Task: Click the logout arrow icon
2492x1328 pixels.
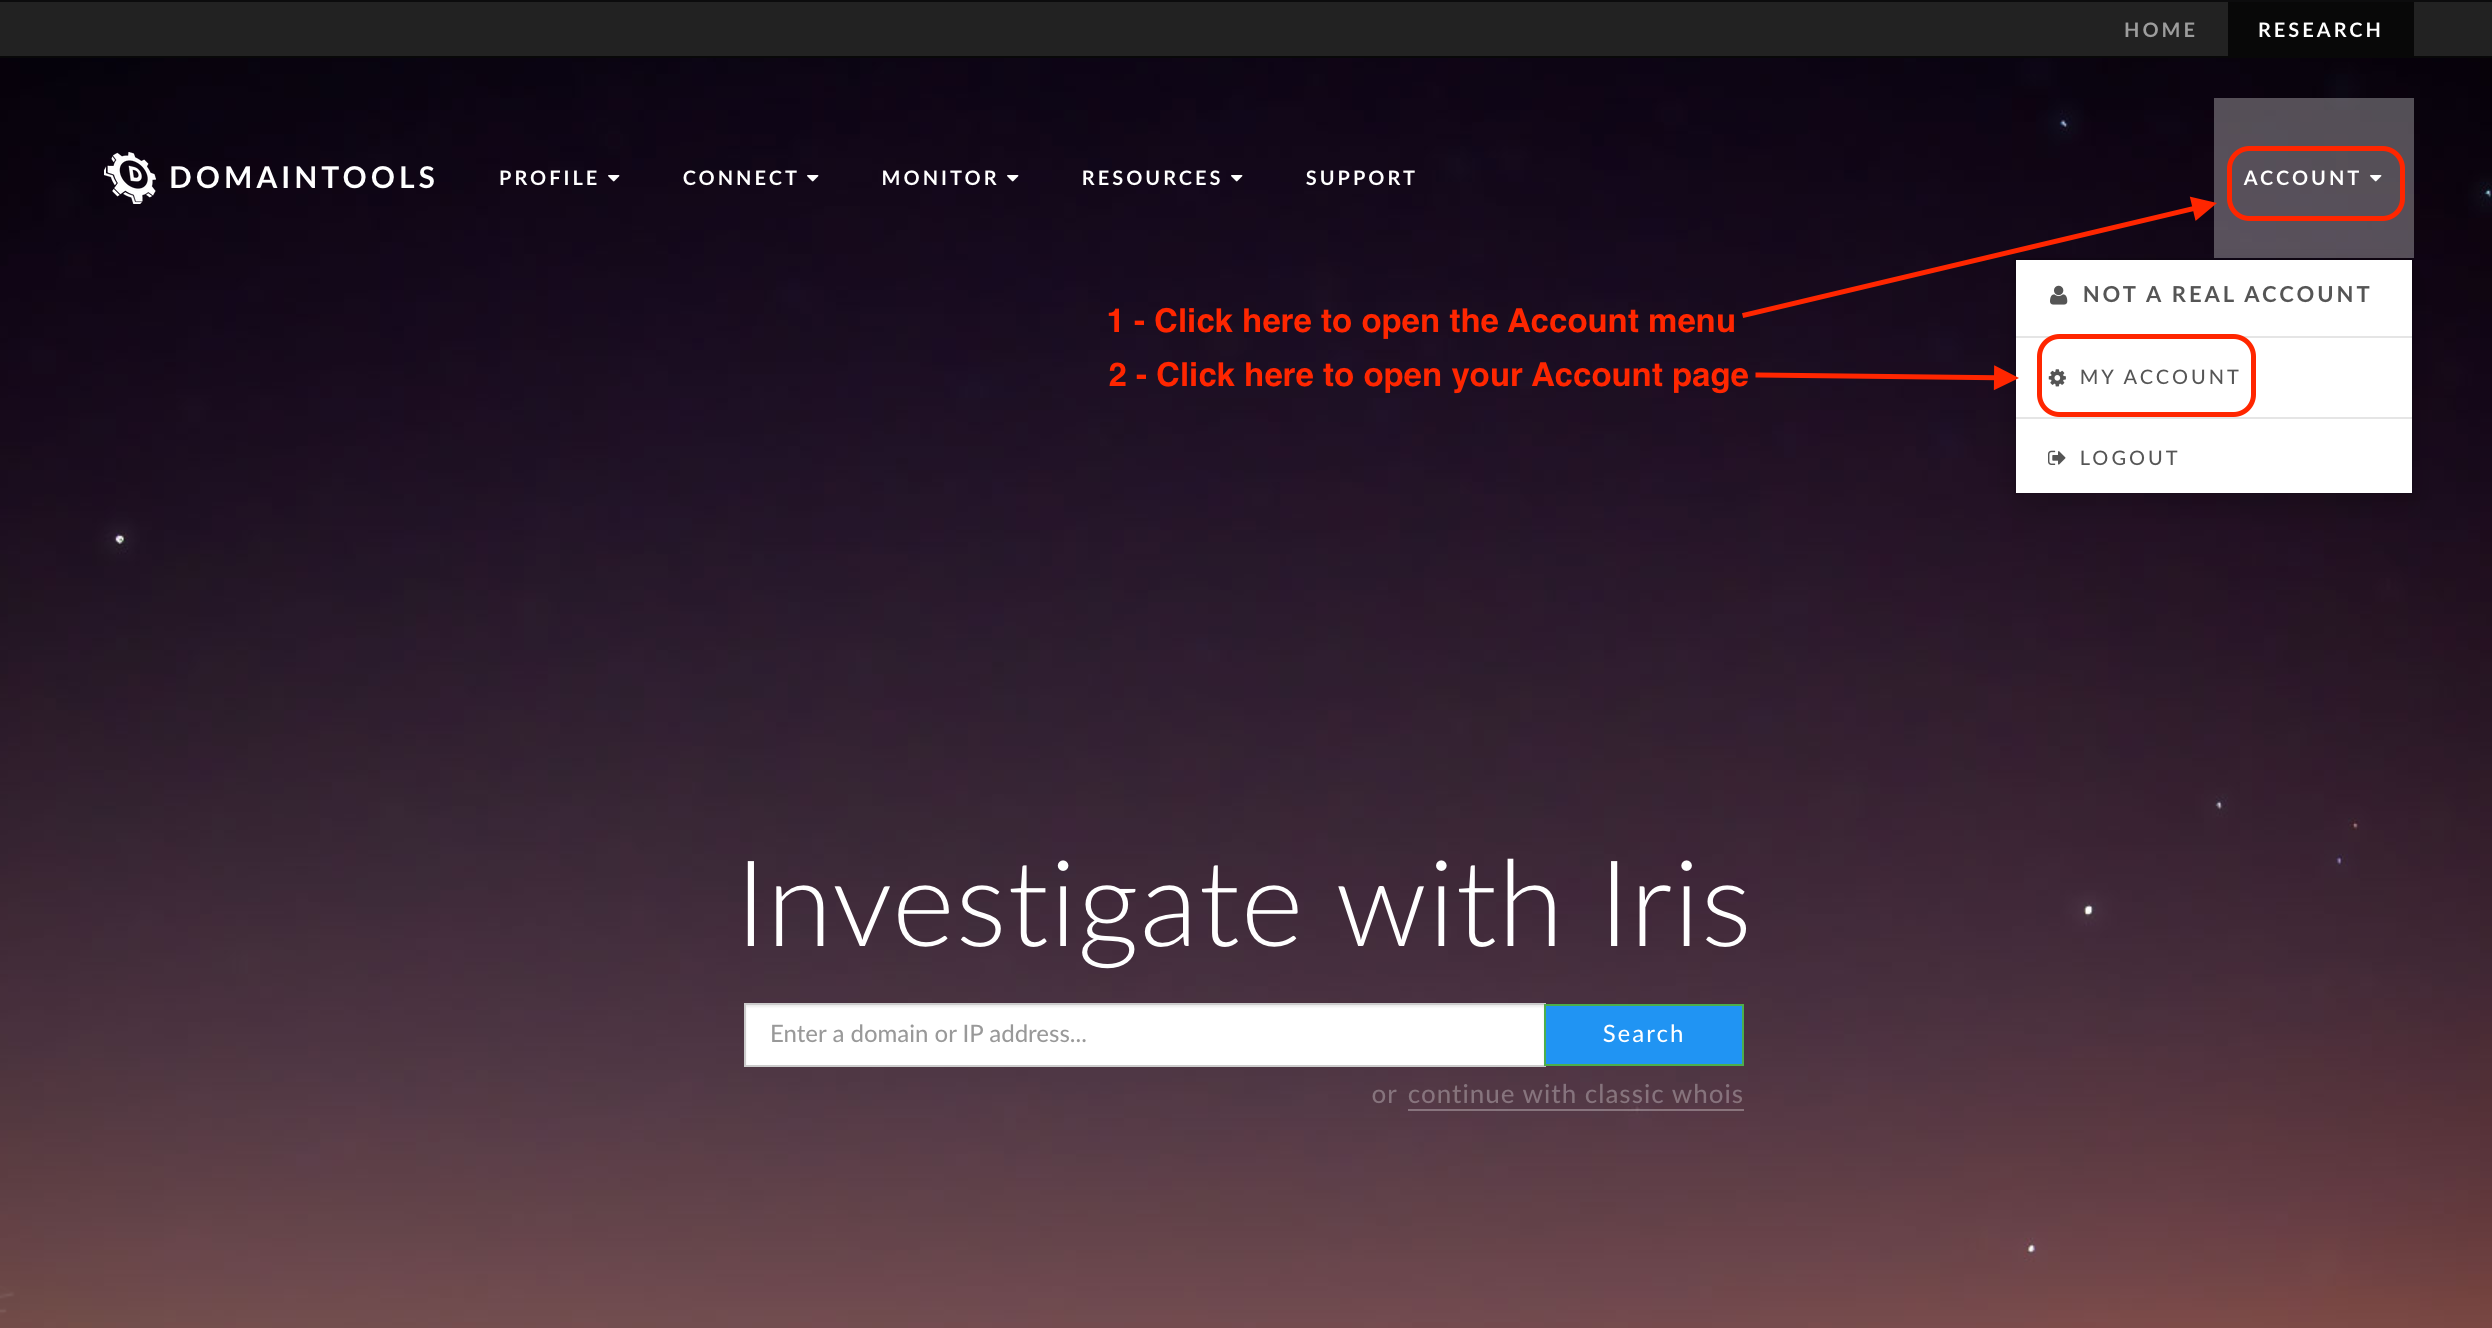Action: (2056, 458)
